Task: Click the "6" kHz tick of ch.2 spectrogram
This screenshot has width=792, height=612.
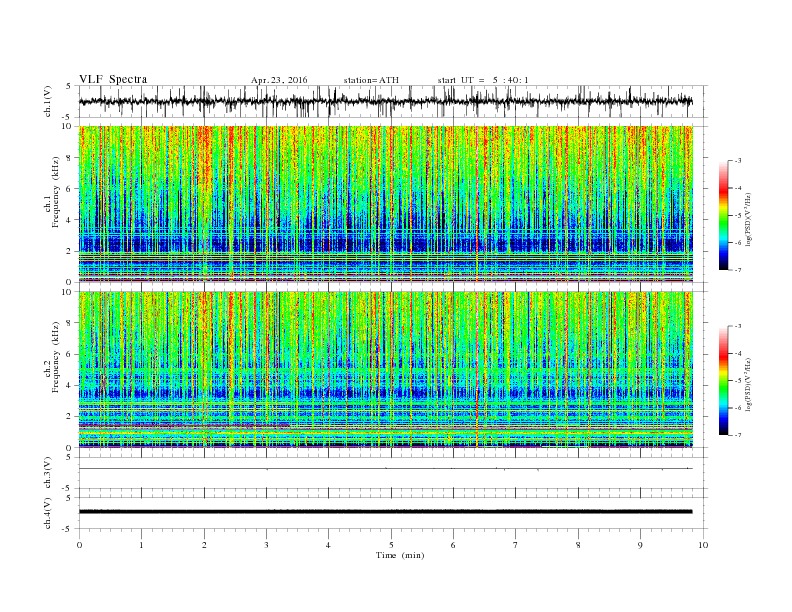Action: point(70,354)
